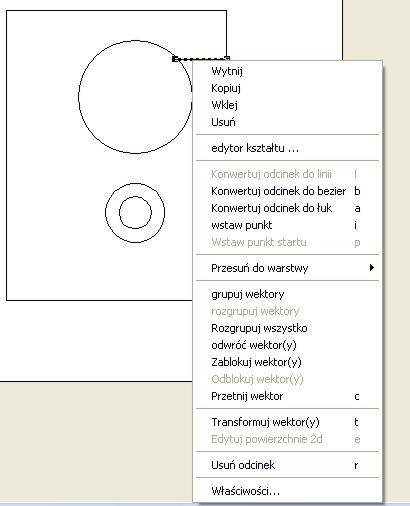Click the large circle outline on the canvas
The image size is (410, 506).
click(x=79, y=97)
